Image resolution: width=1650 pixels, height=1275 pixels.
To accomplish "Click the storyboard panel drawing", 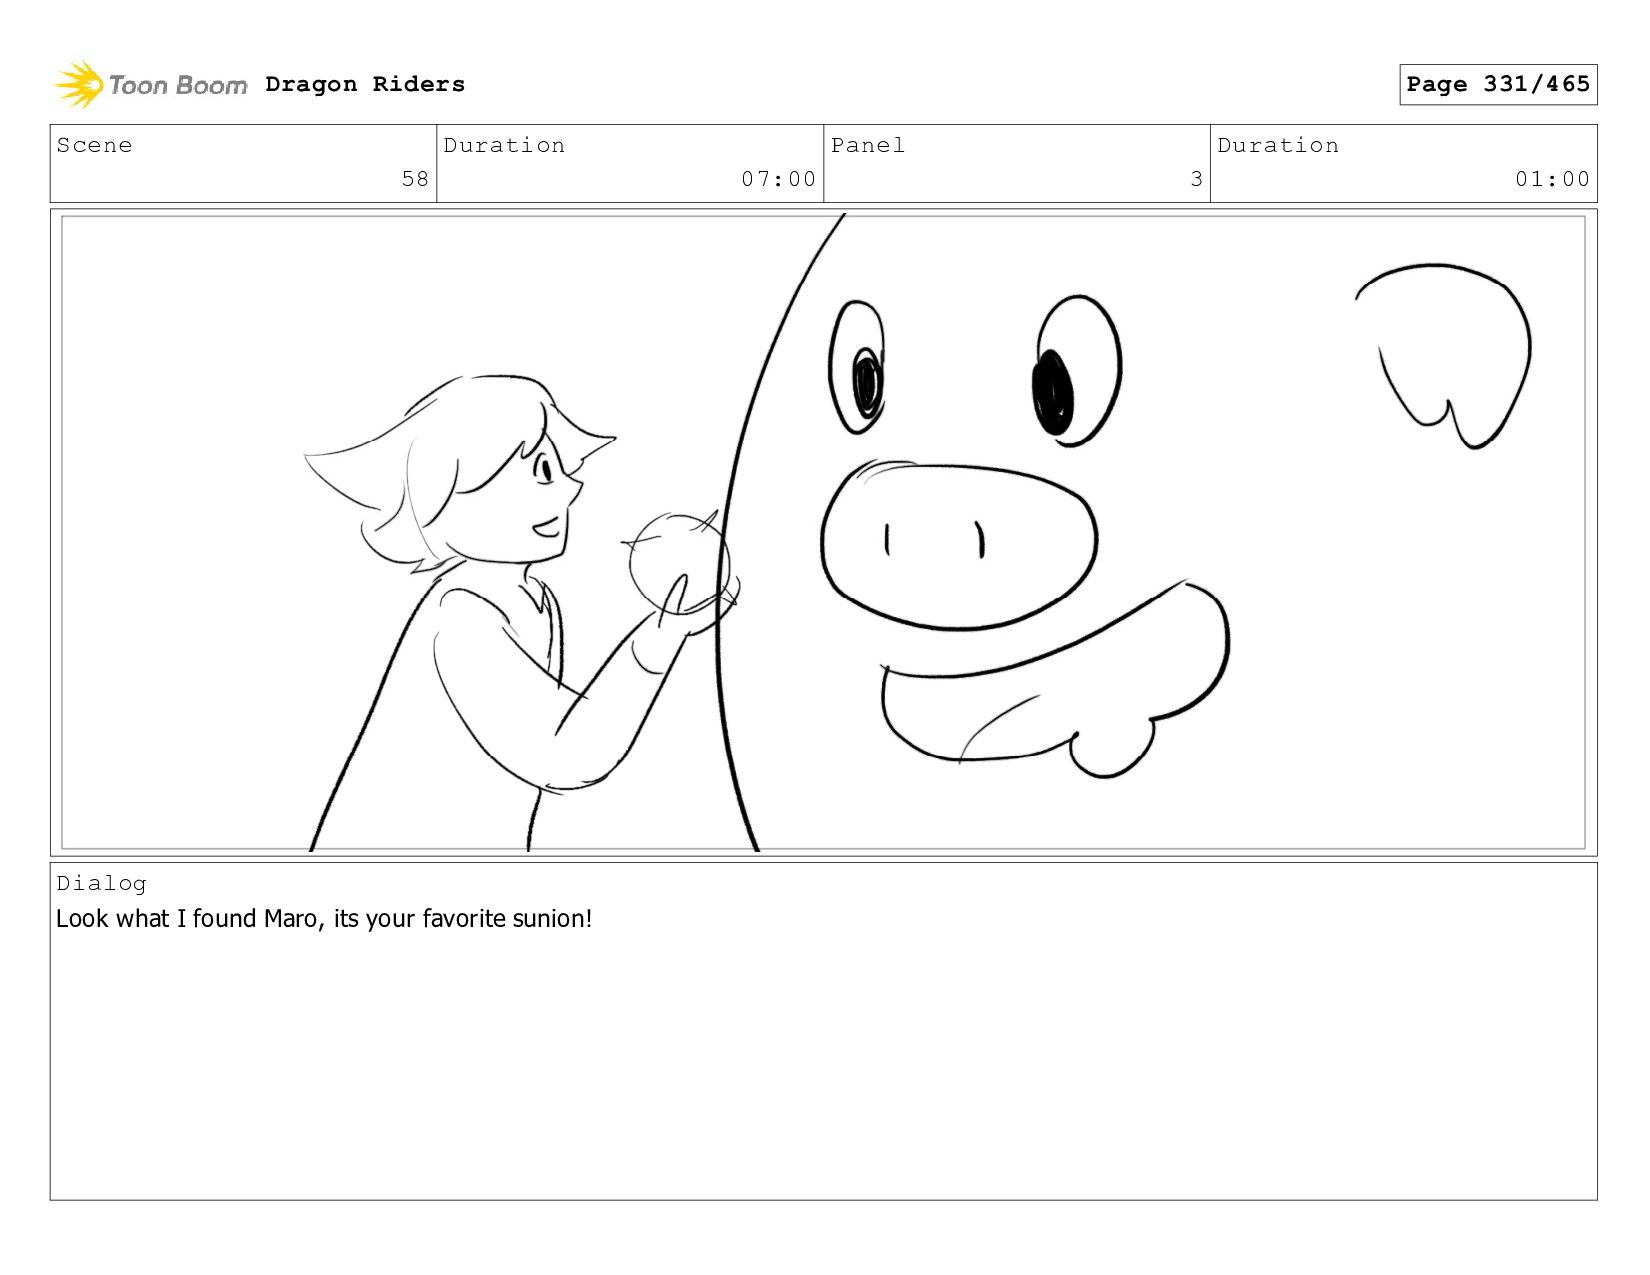I will coord(823,532).
